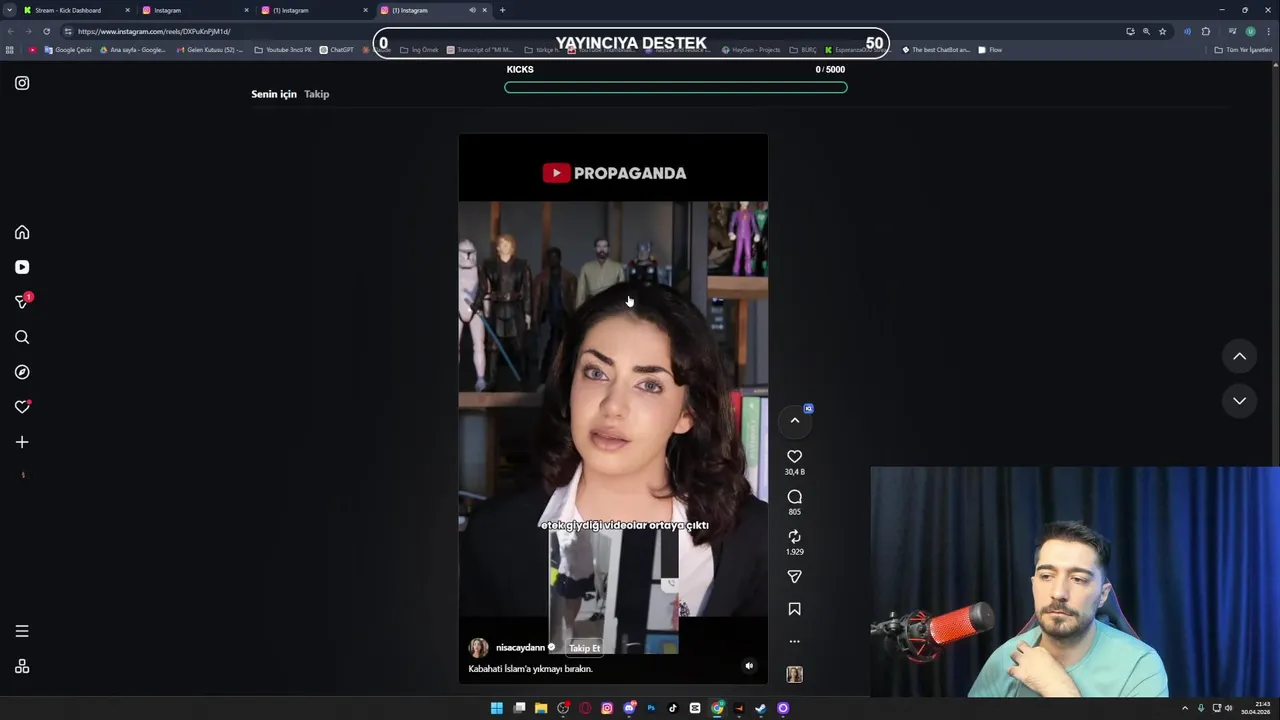Open the reel comments bubble icon

pos(795,497)
